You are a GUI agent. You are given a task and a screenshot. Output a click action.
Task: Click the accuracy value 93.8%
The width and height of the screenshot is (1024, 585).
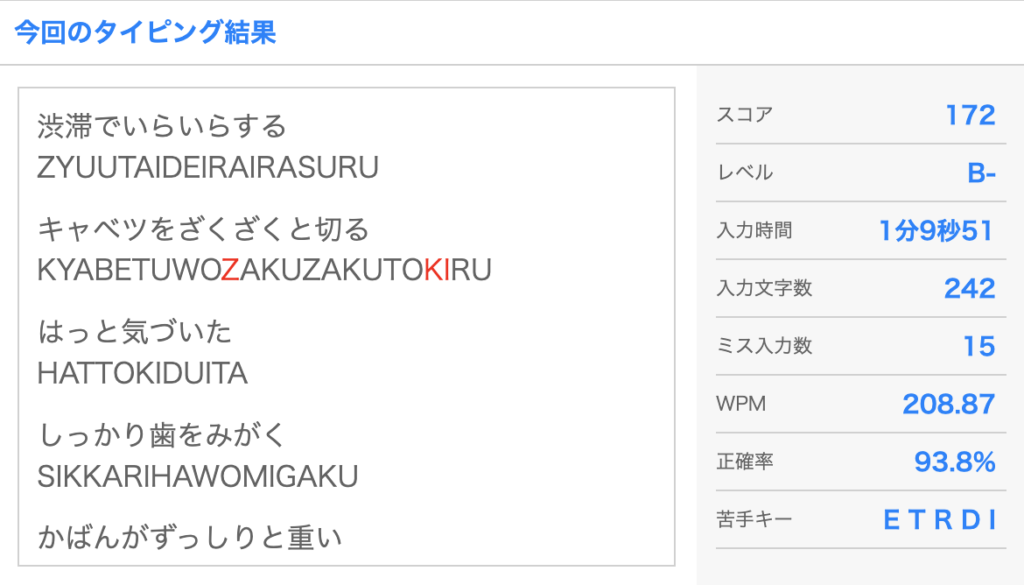(x=955, y=462)
